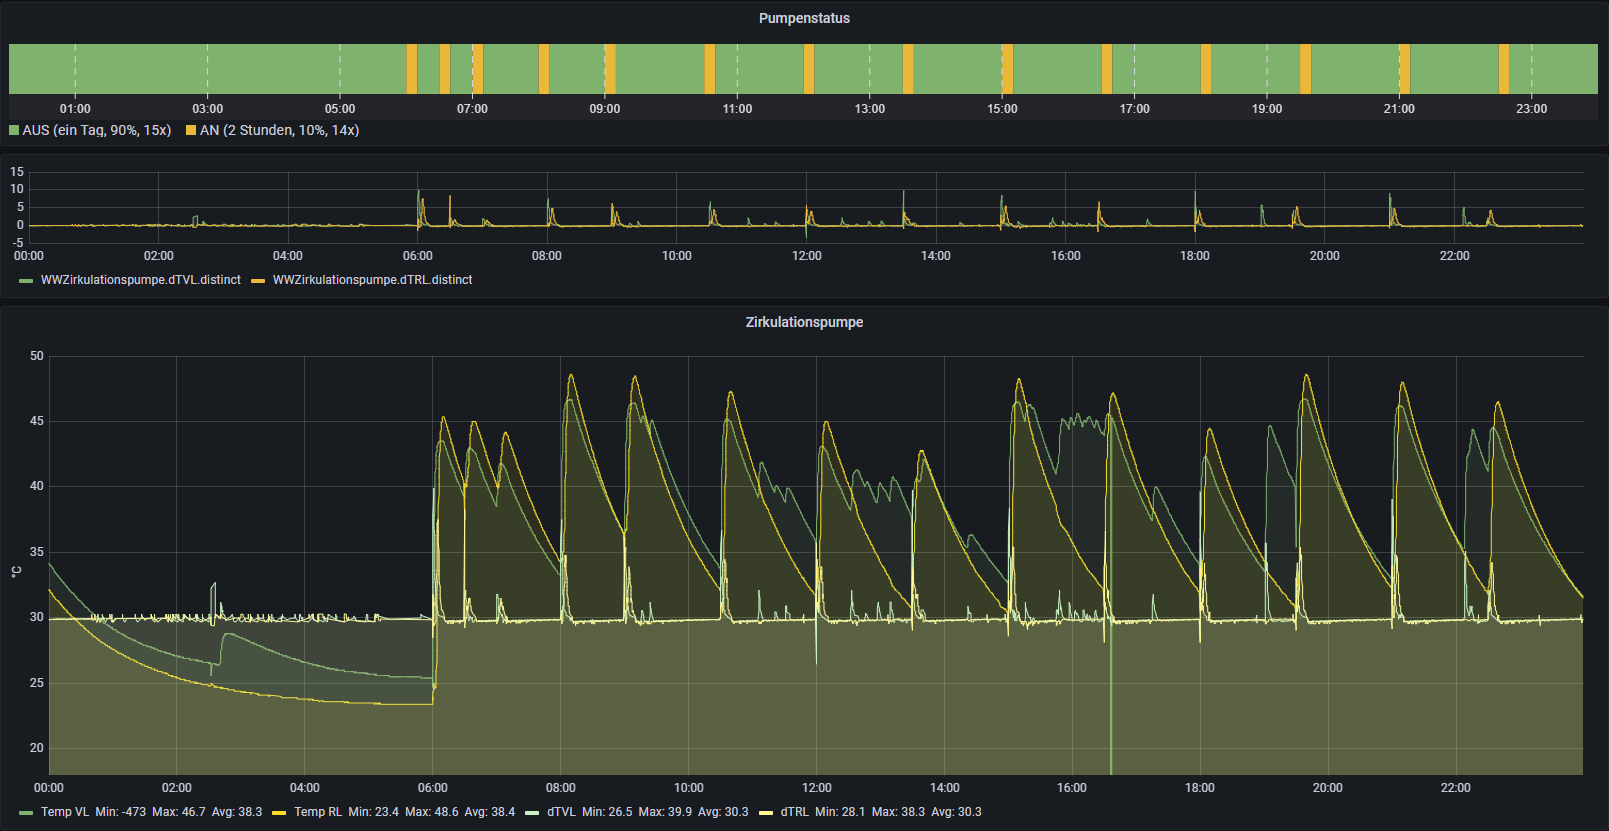Click the dTVL legend color marker

click(532, 813)
